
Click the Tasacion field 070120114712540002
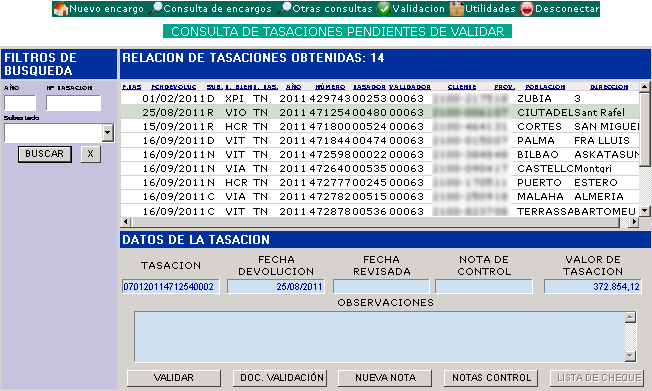(170, 287)
